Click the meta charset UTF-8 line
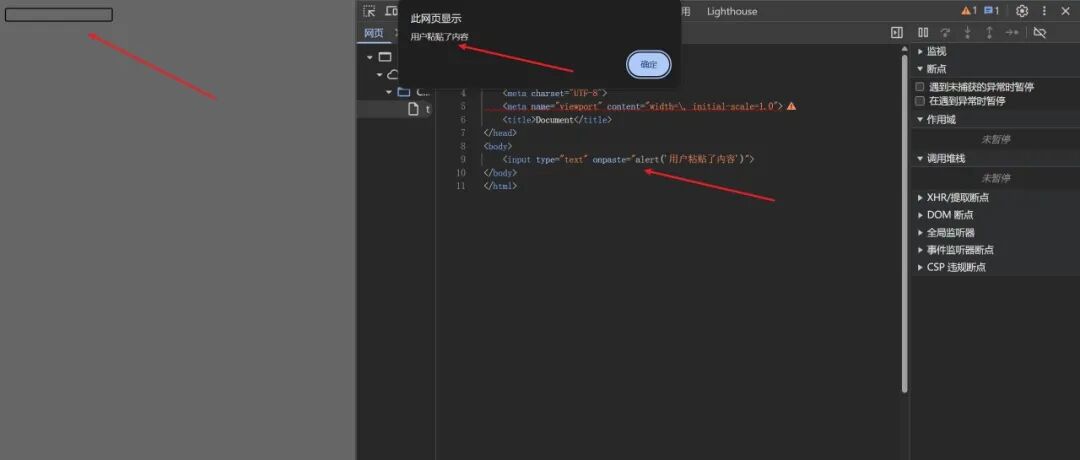Viewport: 1080px width, 460px height. pos(555,93)
